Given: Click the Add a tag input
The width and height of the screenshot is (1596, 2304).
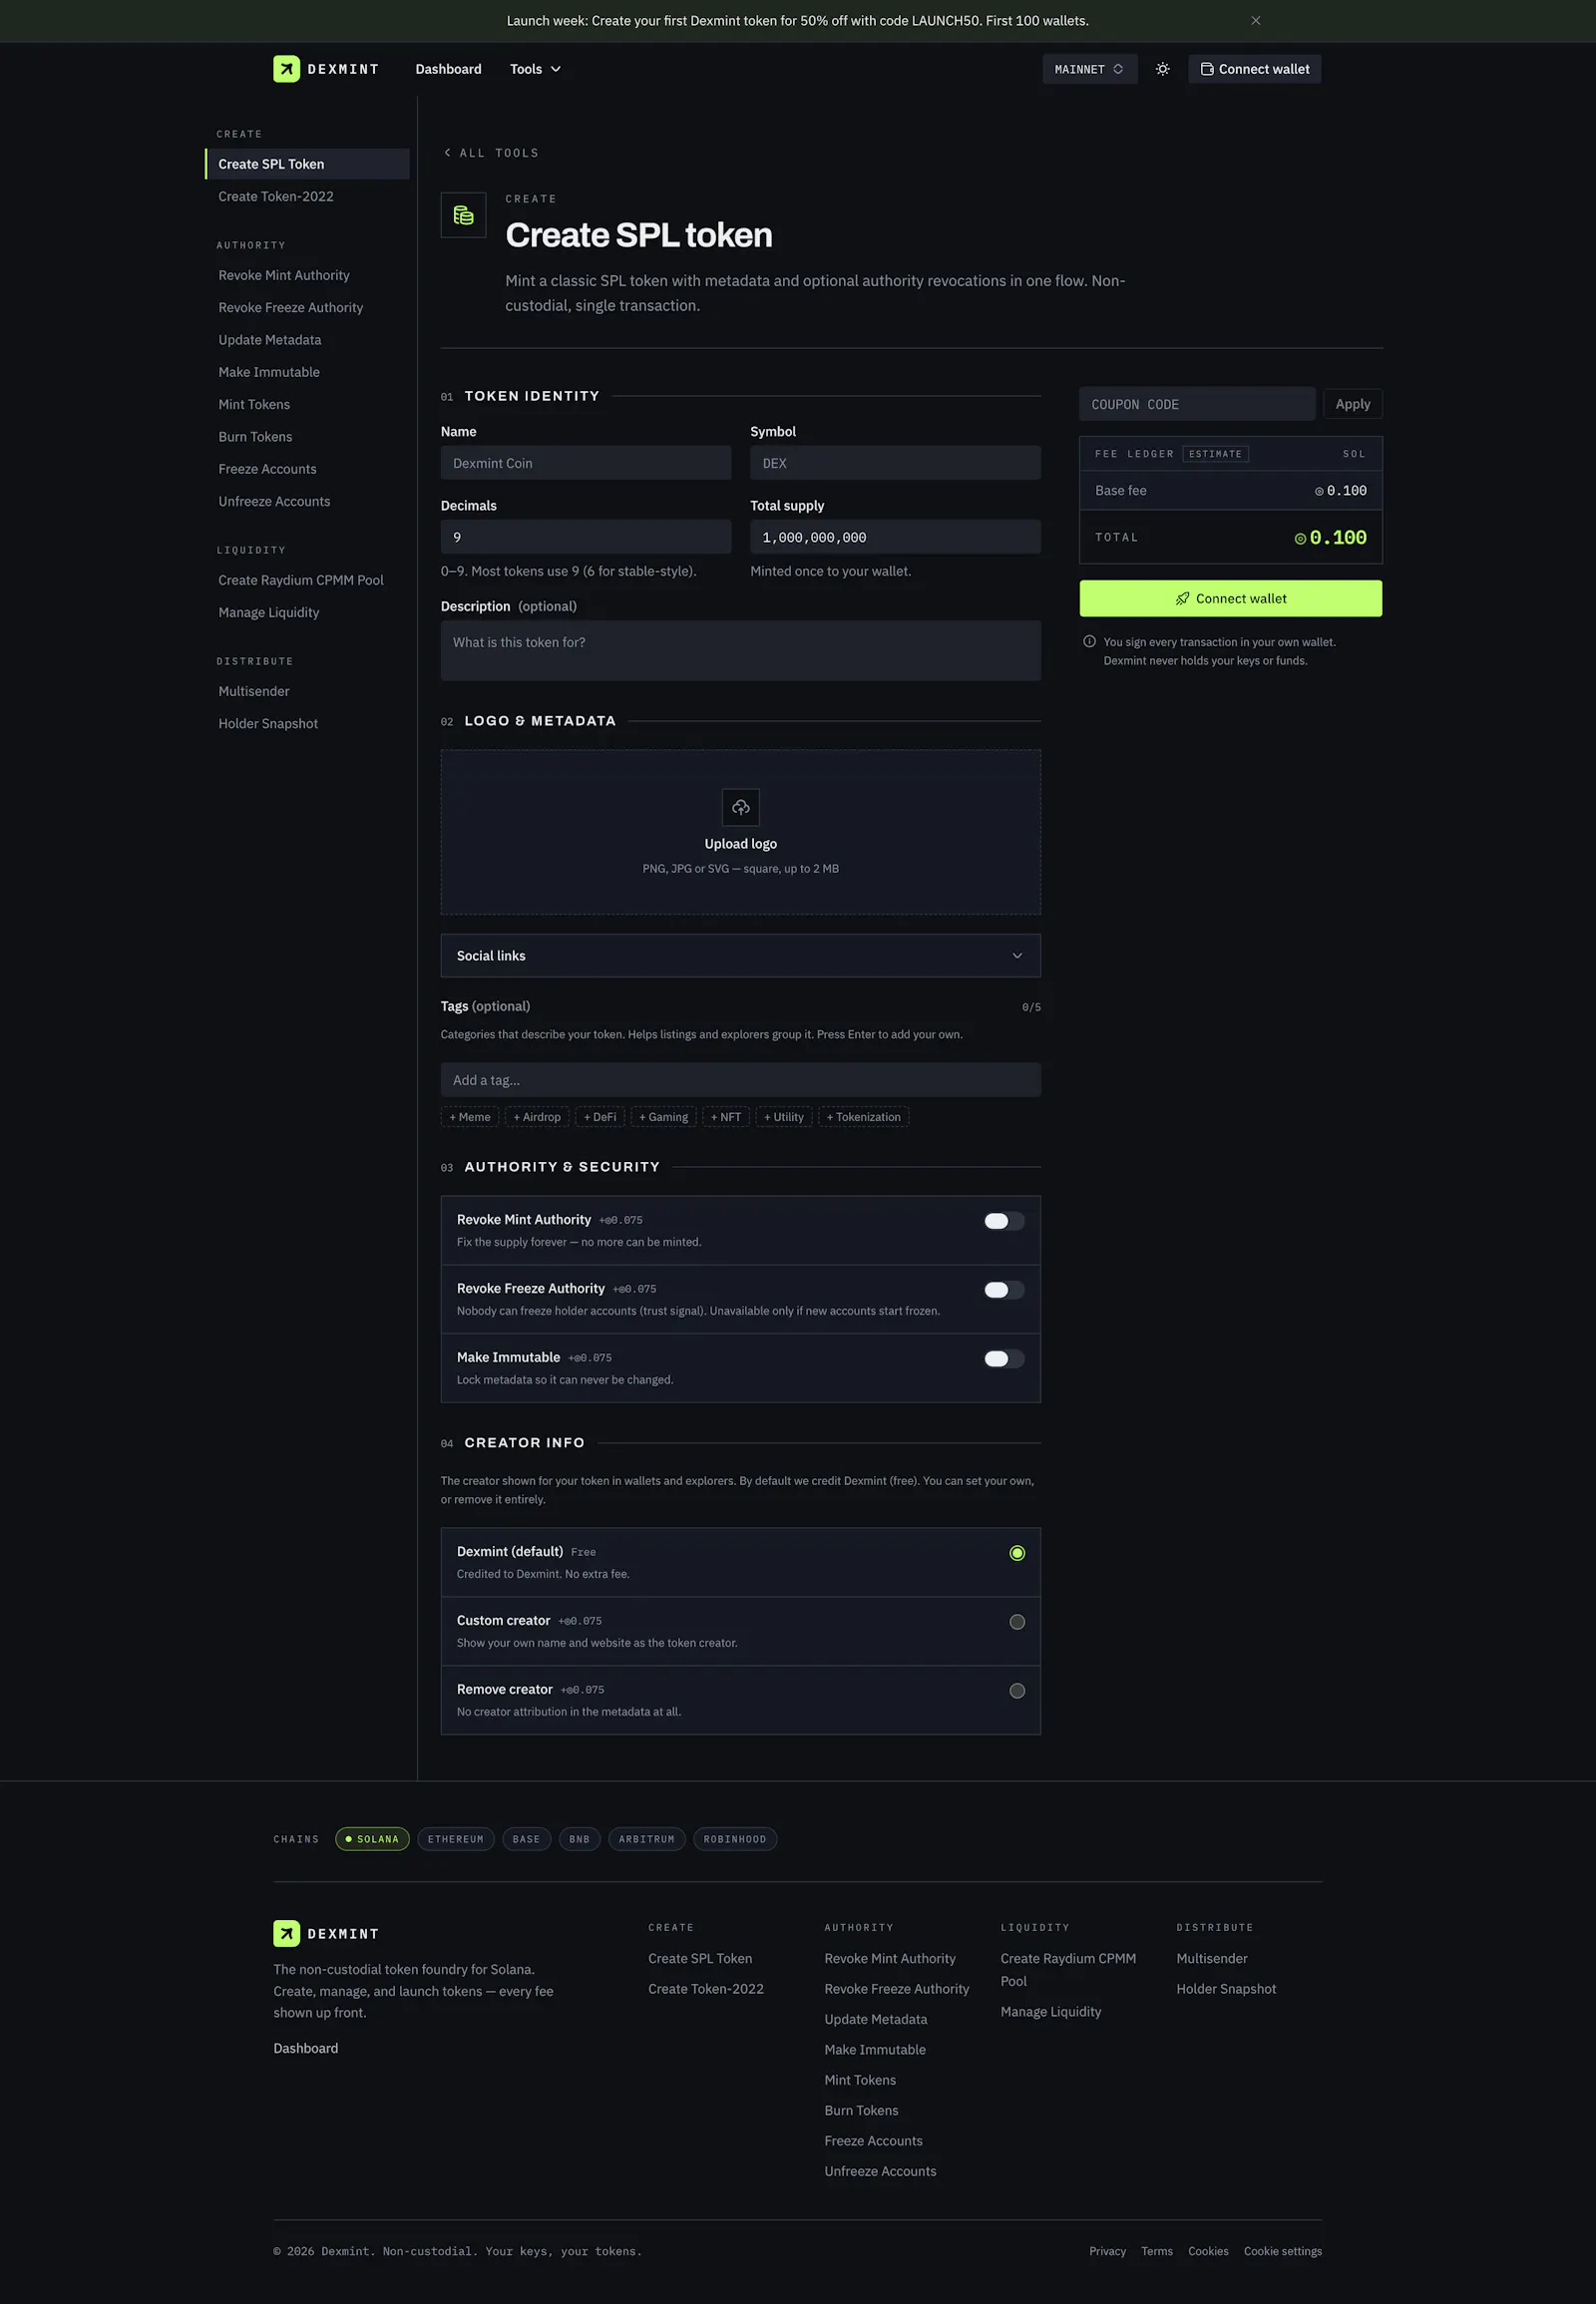Looking at the screenshot, I should pos(741,1080).
